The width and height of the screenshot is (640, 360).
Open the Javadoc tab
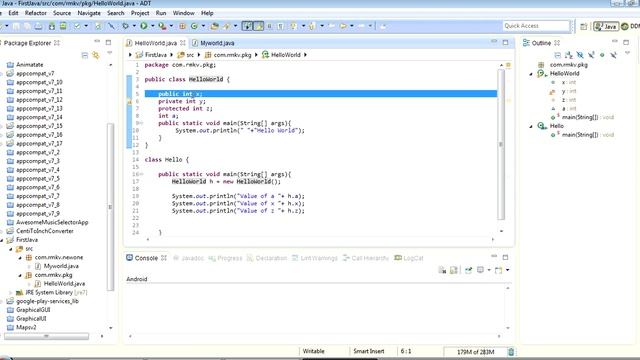click(x=189, y=258)
